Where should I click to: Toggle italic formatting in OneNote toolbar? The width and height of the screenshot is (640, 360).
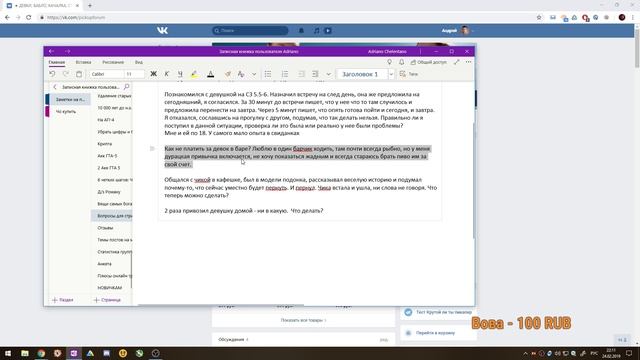coord(167,74)
